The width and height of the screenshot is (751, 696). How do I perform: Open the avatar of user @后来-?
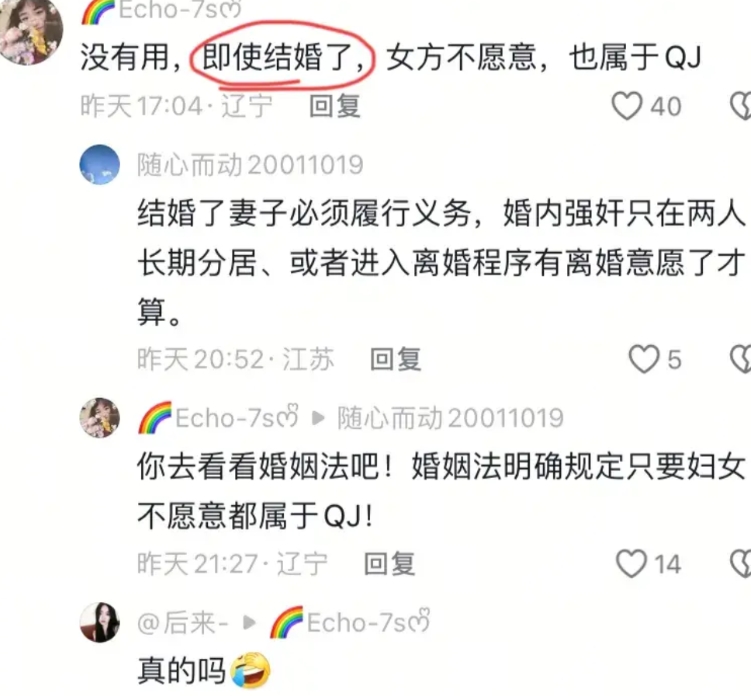click(100, 622)
